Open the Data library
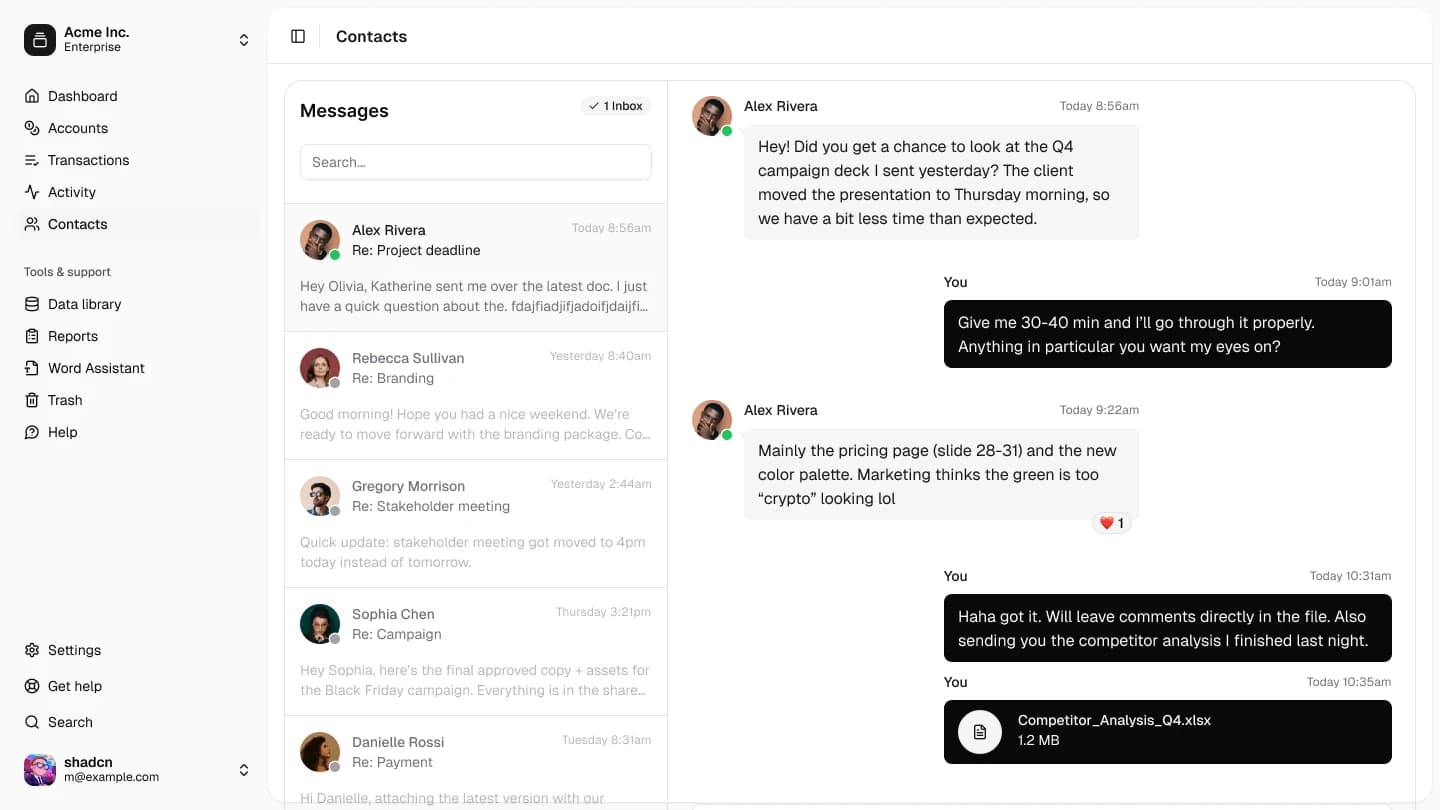Image resolution: width=1440 pixels, height=810 pixels. (x=85, y=304)
